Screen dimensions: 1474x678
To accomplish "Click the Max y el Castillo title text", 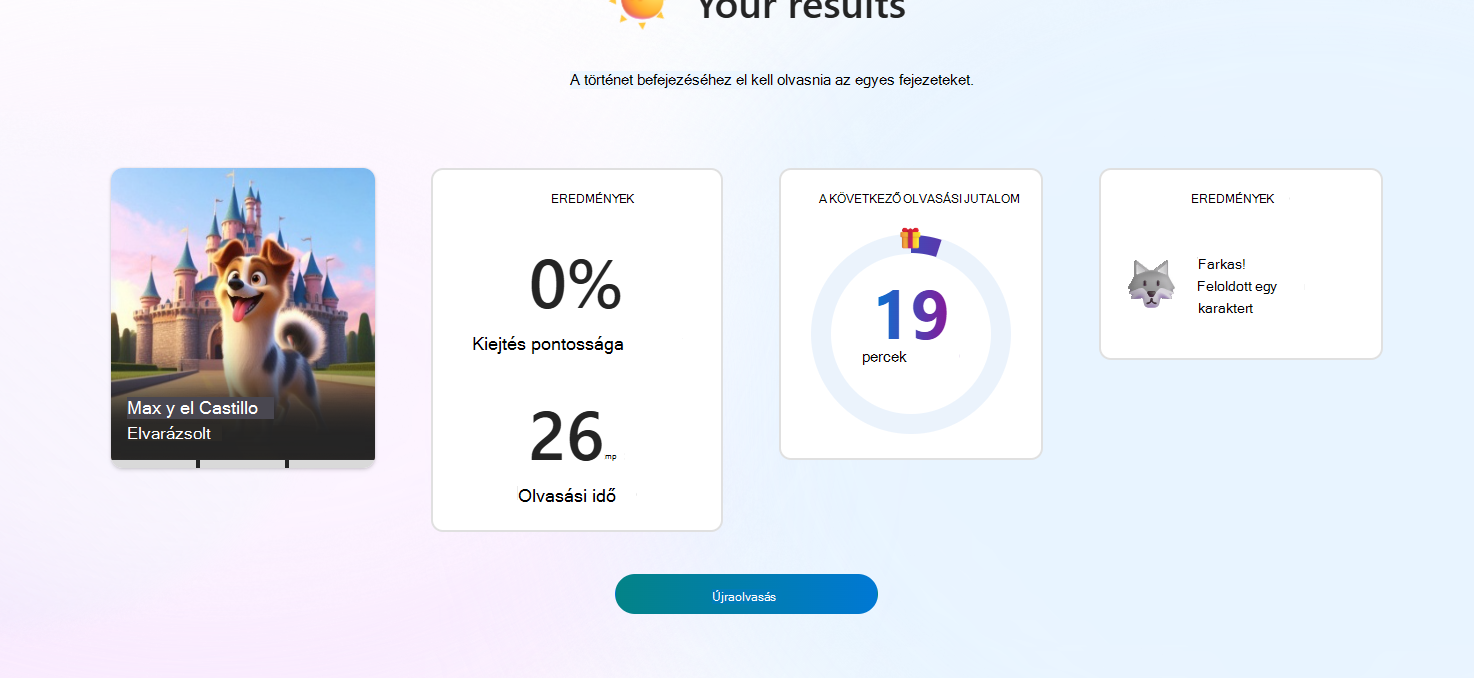I will tap(193, 408).
